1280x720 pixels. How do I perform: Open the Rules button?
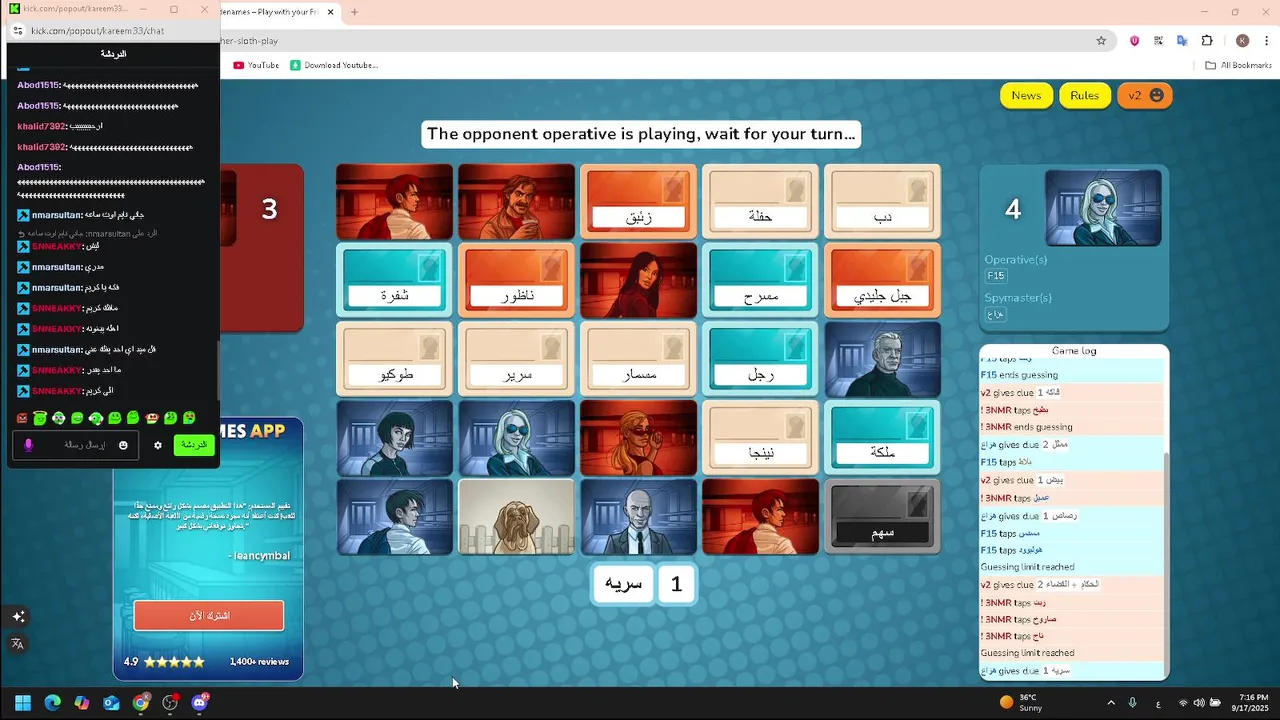1084,95
